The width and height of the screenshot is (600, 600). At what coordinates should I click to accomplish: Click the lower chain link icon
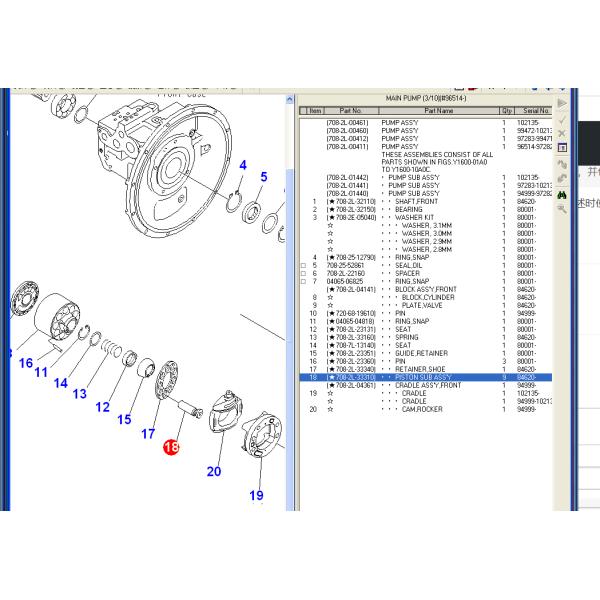pos(562,178)
